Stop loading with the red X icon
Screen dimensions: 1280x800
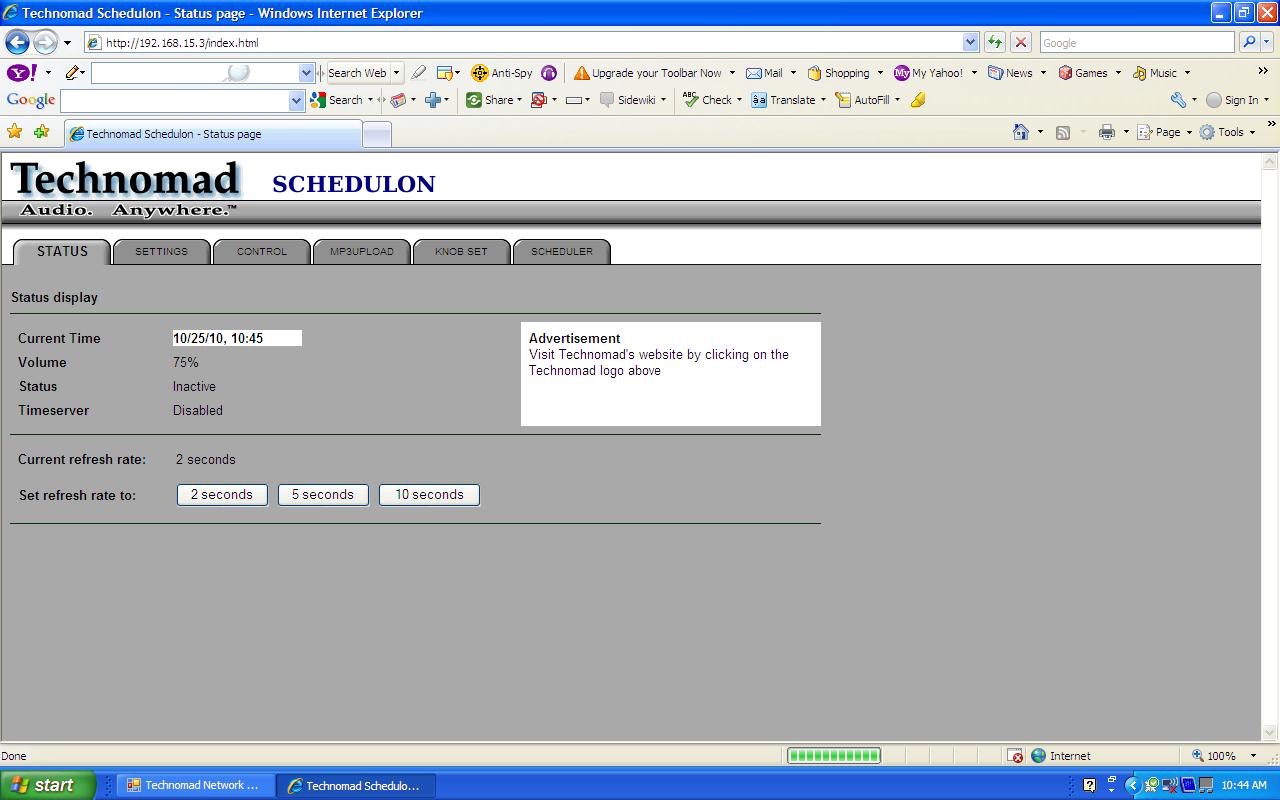[1021, 42]
